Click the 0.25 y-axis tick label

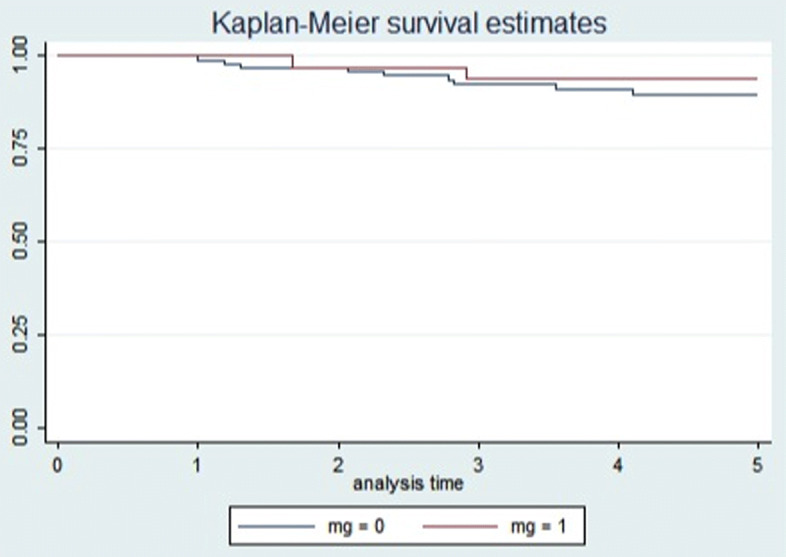pos(23,335)
